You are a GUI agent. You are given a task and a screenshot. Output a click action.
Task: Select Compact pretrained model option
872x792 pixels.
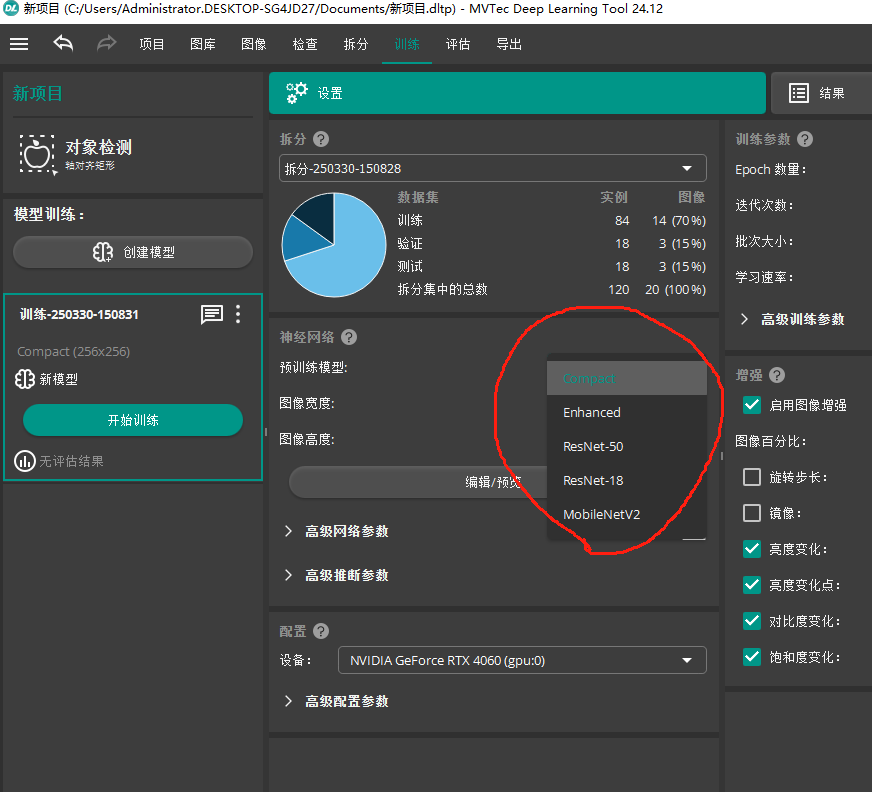(x=627, y=378)
